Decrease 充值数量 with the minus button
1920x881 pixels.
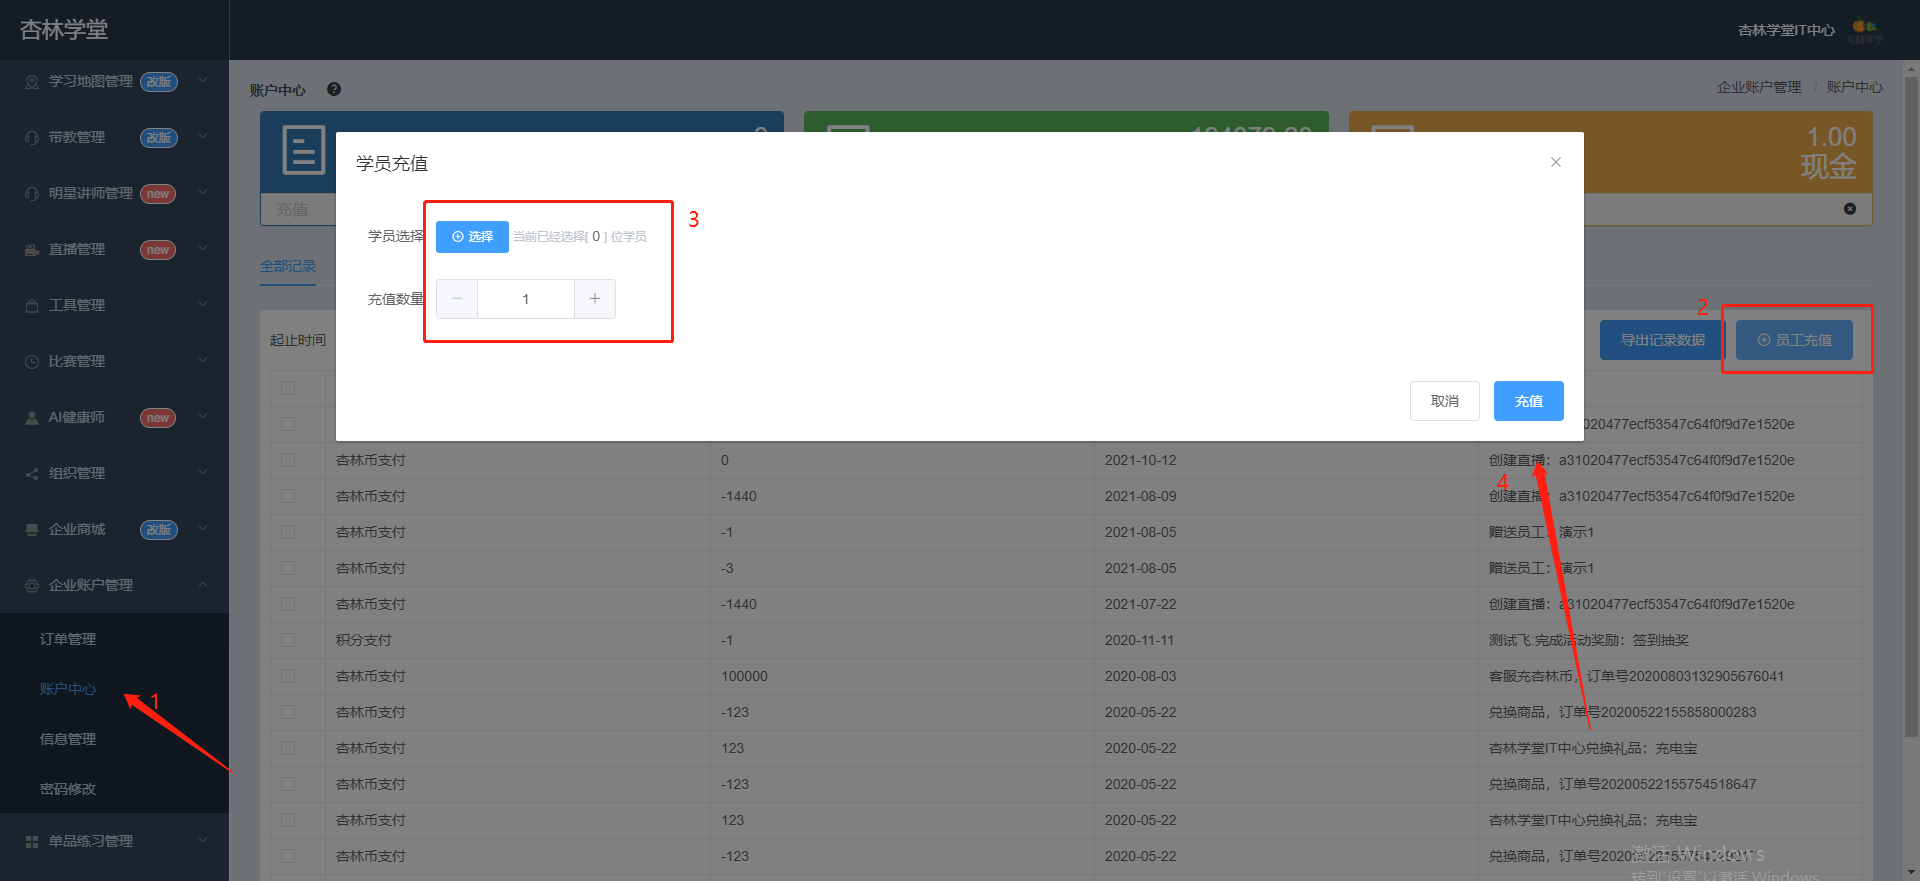point(457,299)
